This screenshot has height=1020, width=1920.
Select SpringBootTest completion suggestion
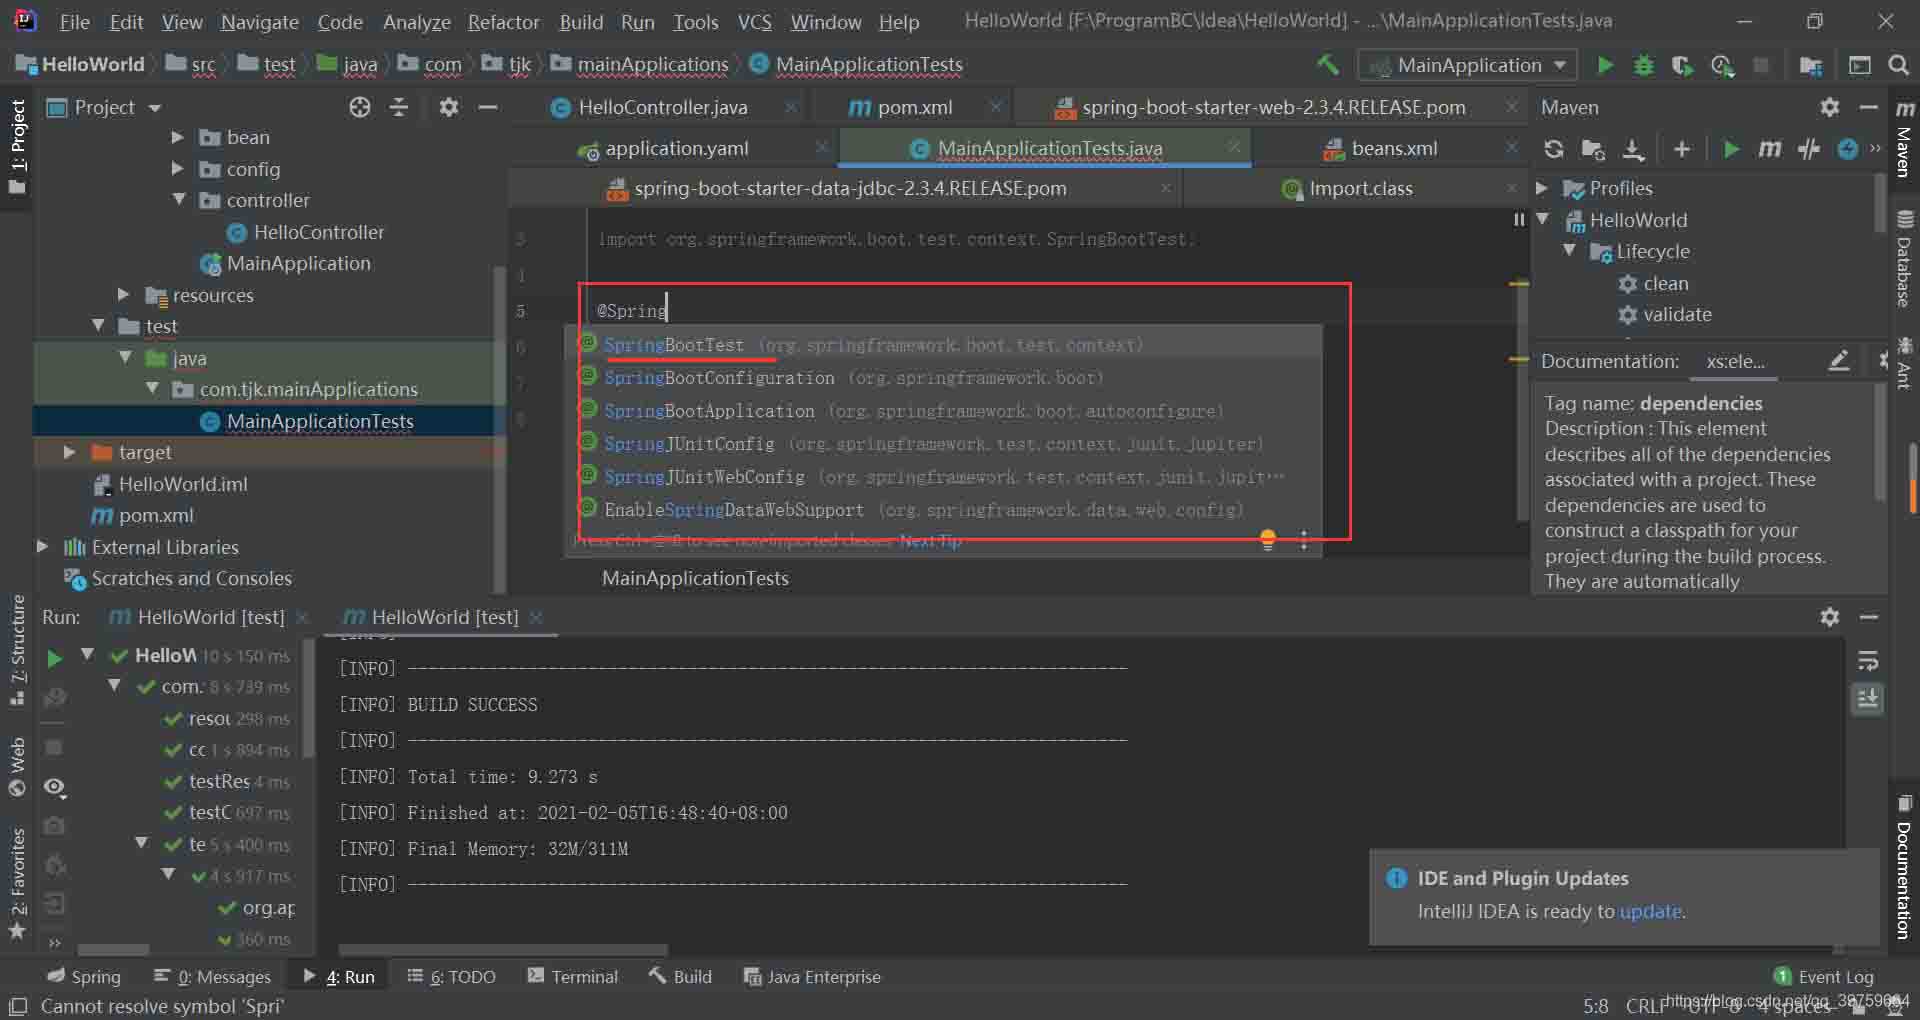tap(945, 345)
